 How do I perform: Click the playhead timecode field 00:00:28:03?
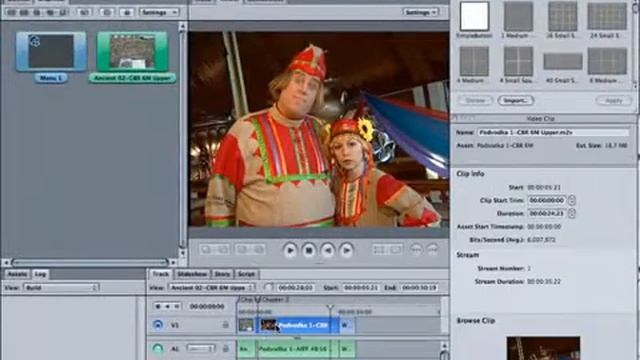click(x=296, y=288)
